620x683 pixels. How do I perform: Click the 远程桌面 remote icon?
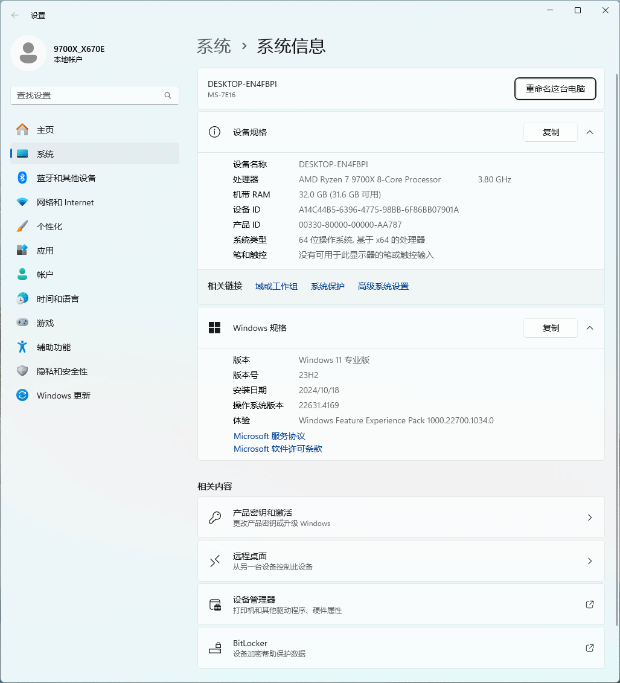215,561
